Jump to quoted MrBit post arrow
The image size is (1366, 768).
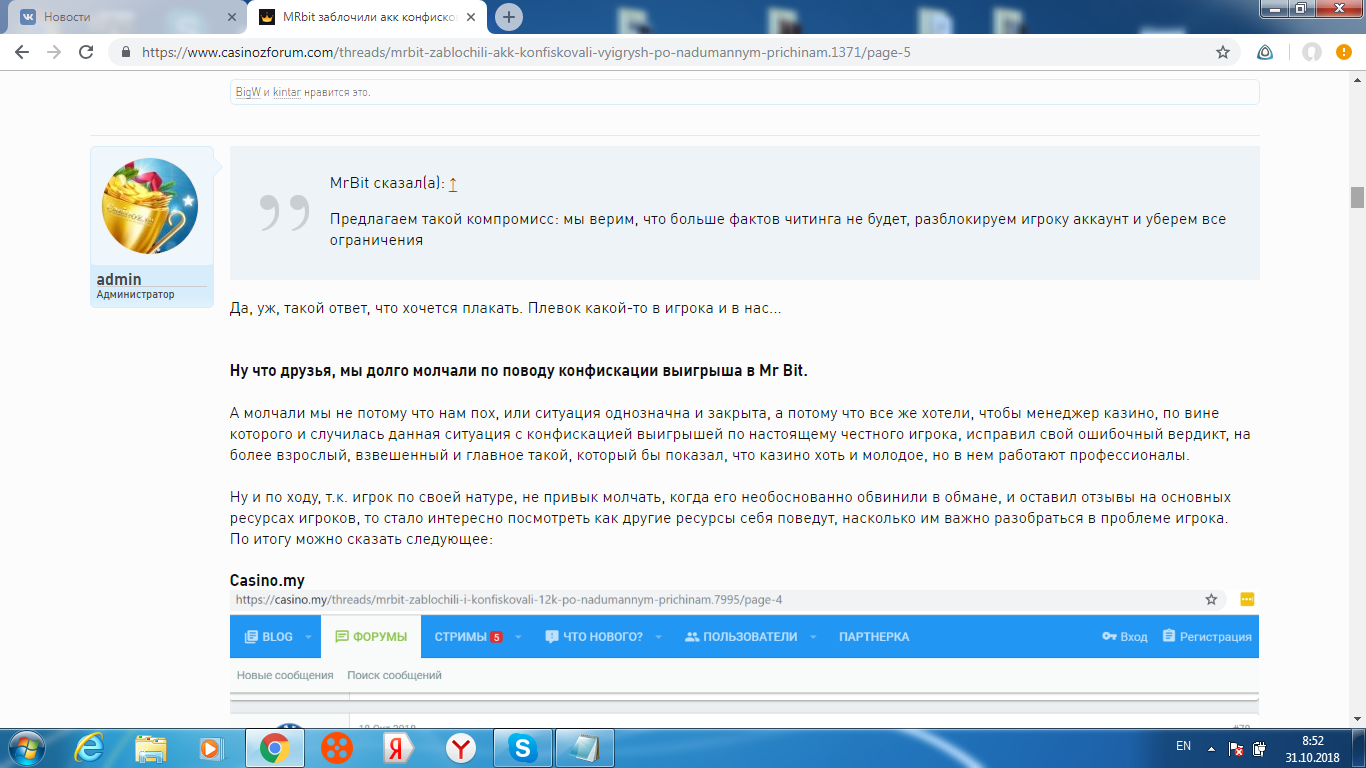453,184
